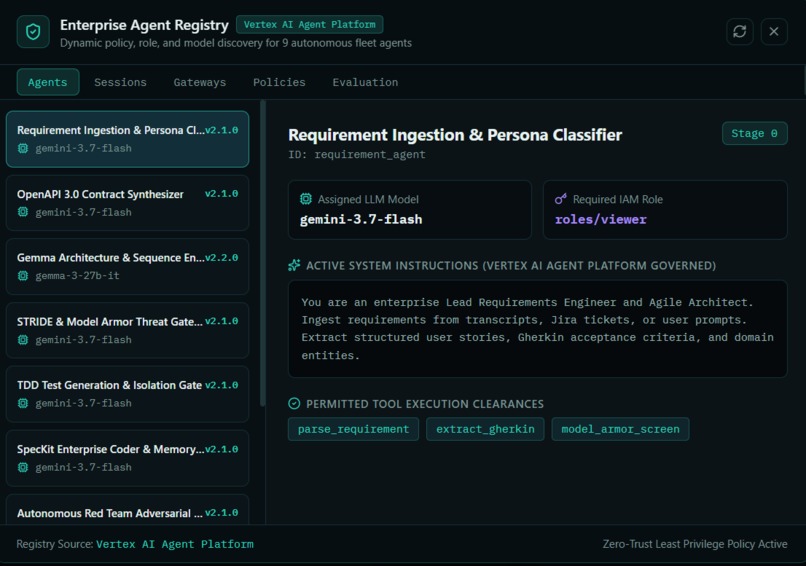Switch to the Agents tab

48,82
